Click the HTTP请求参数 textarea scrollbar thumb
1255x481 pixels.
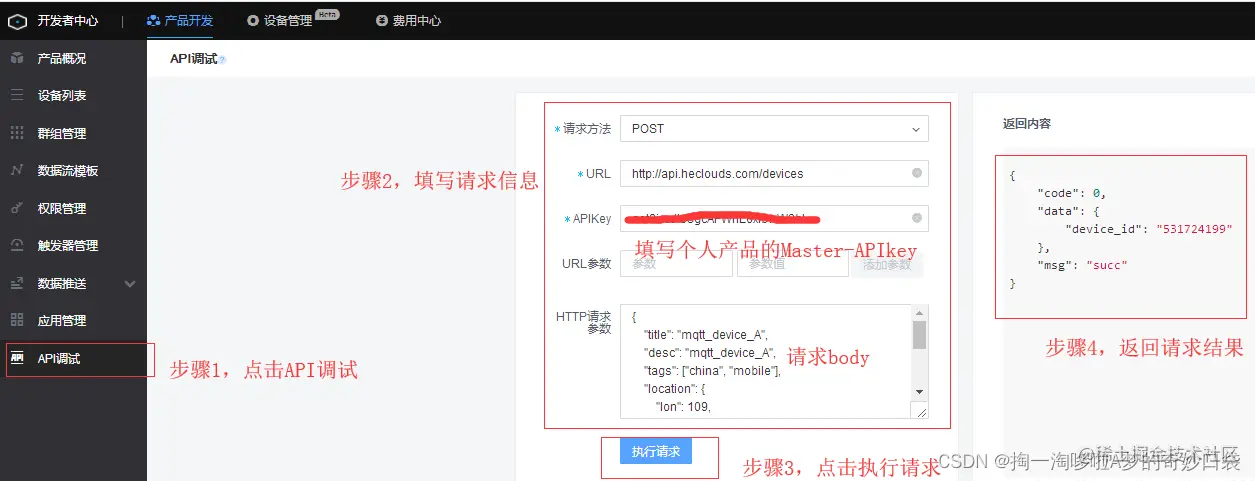[919, 335]
